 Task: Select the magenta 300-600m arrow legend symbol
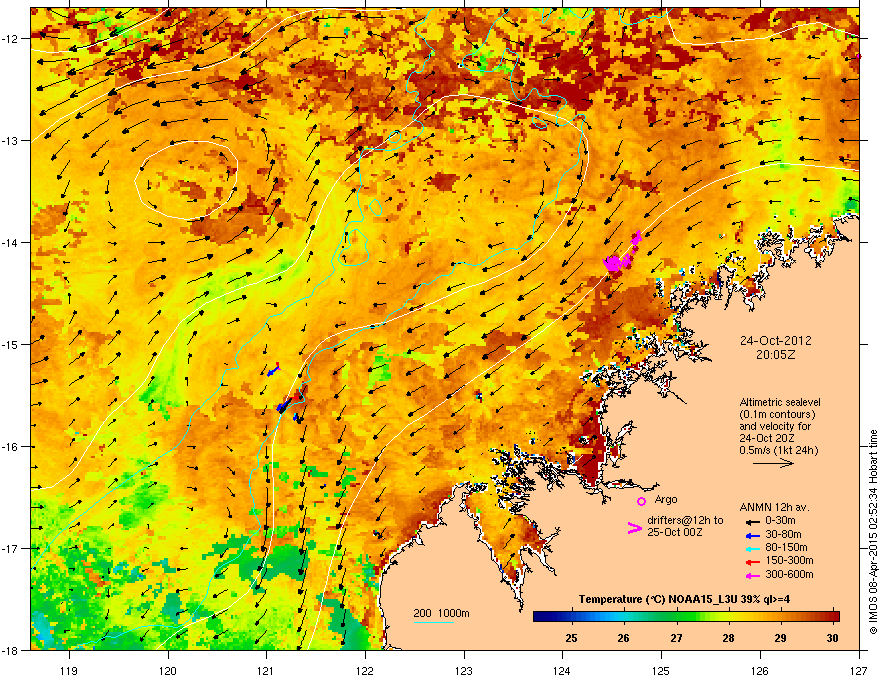(x=751, y=575)
